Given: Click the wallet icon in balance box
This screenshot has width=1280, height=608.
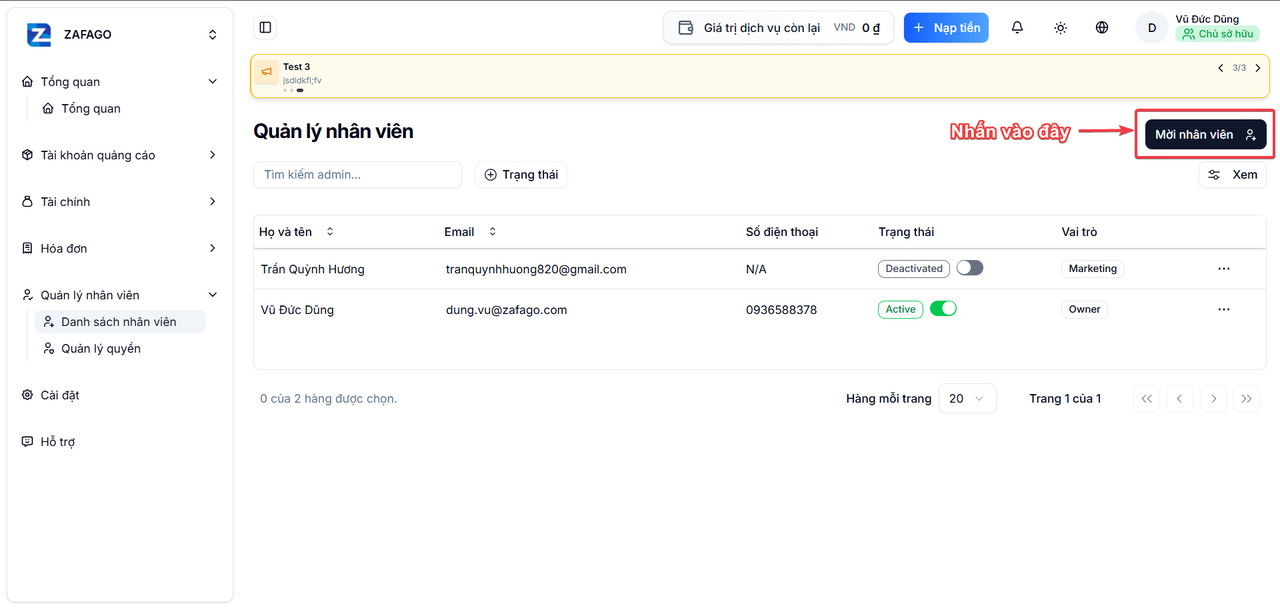Looking at the screenshot, I should 686,28.
